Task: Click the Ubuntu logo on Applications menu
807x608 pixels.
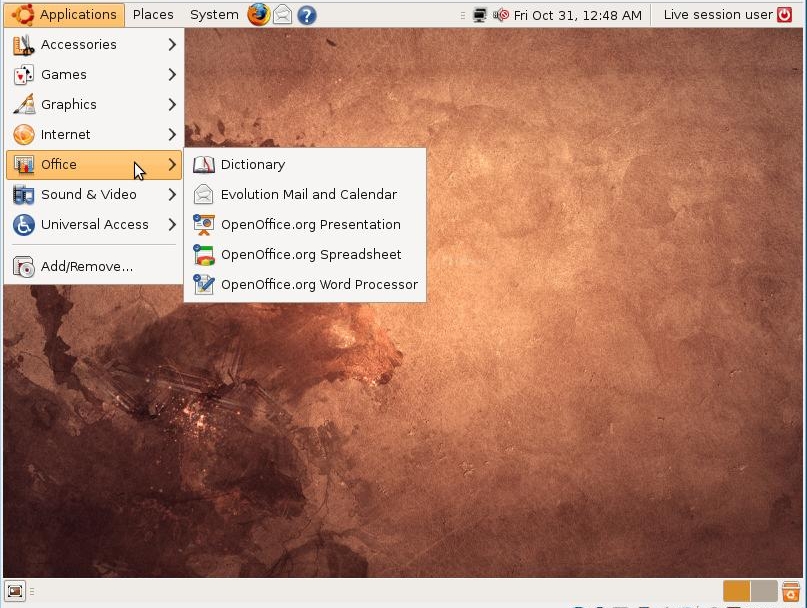Action: pos(23,14)
